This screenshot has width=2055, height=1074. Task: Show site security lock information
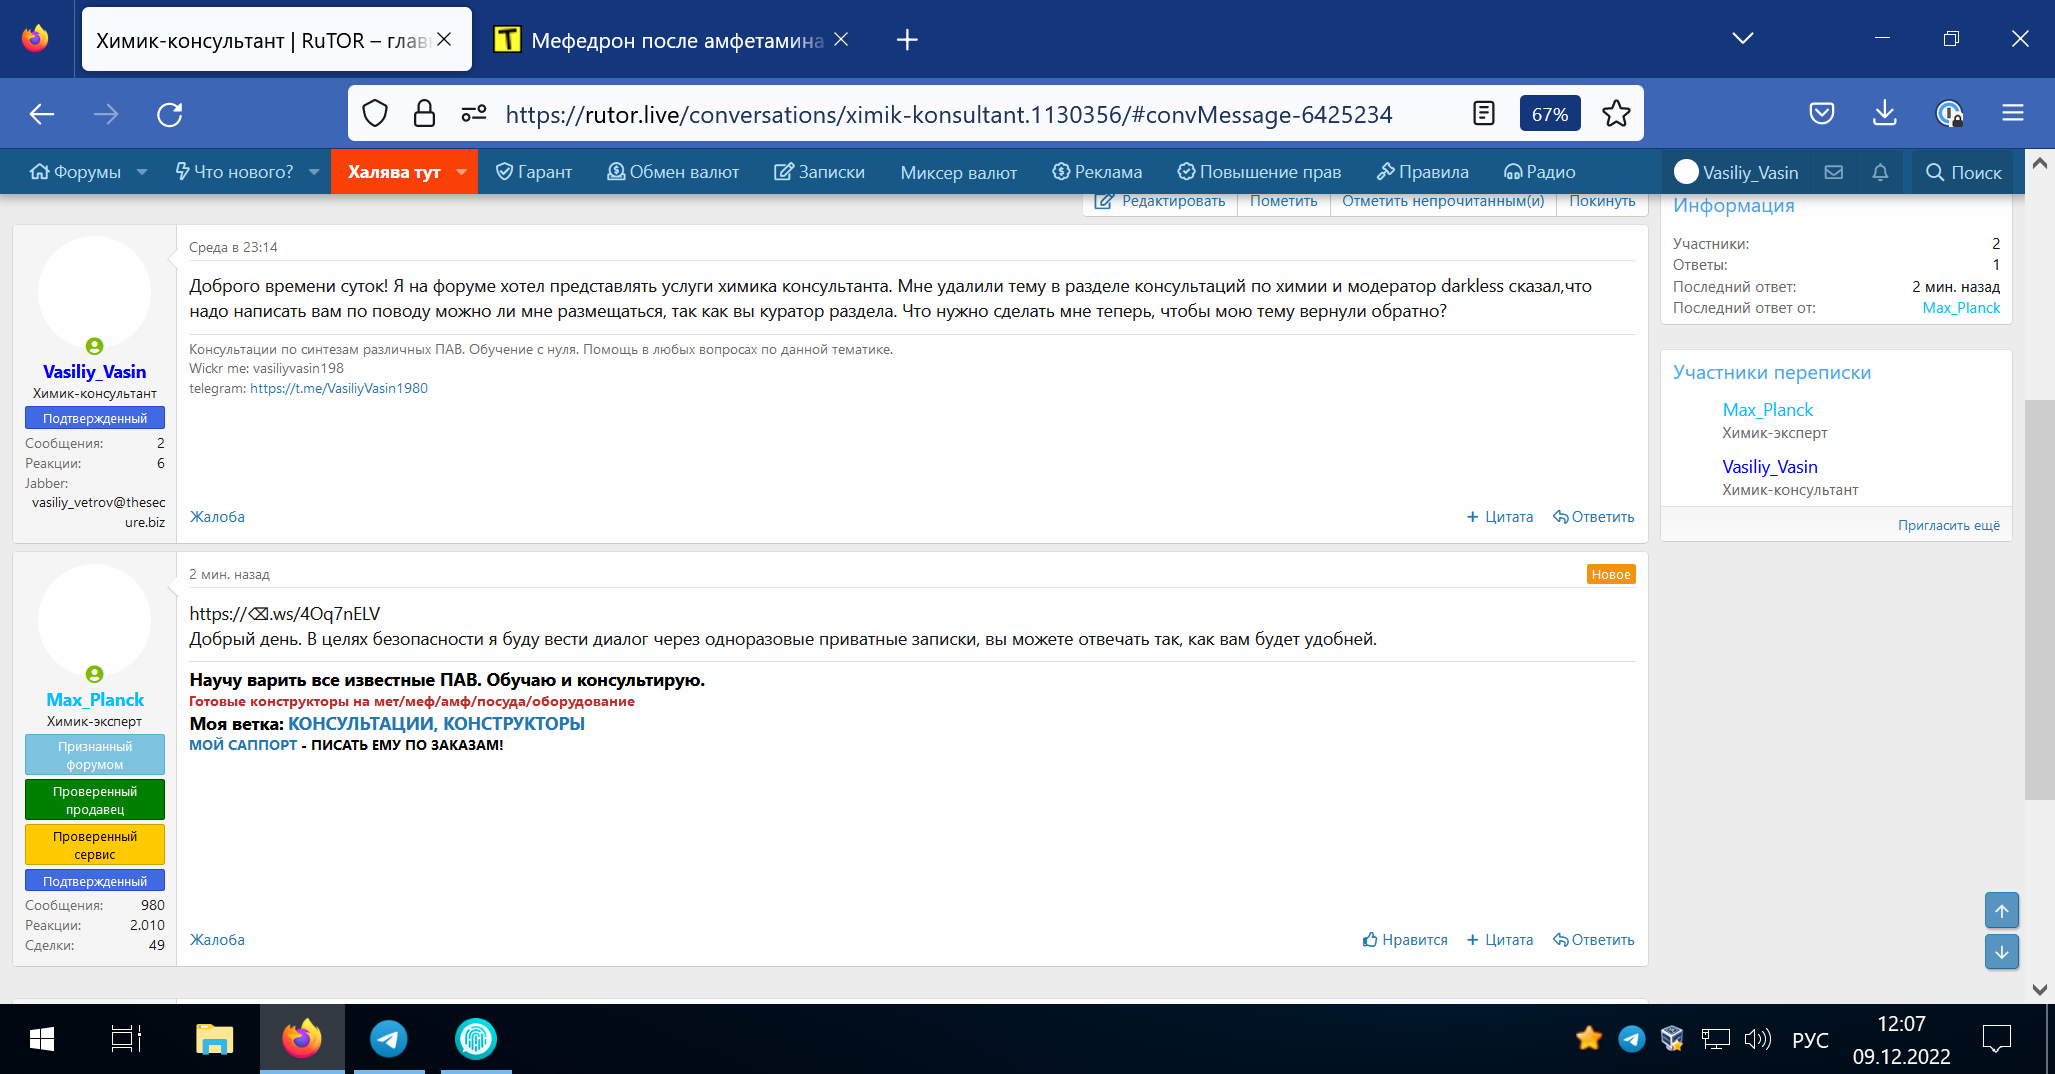(x=424, y=114)
